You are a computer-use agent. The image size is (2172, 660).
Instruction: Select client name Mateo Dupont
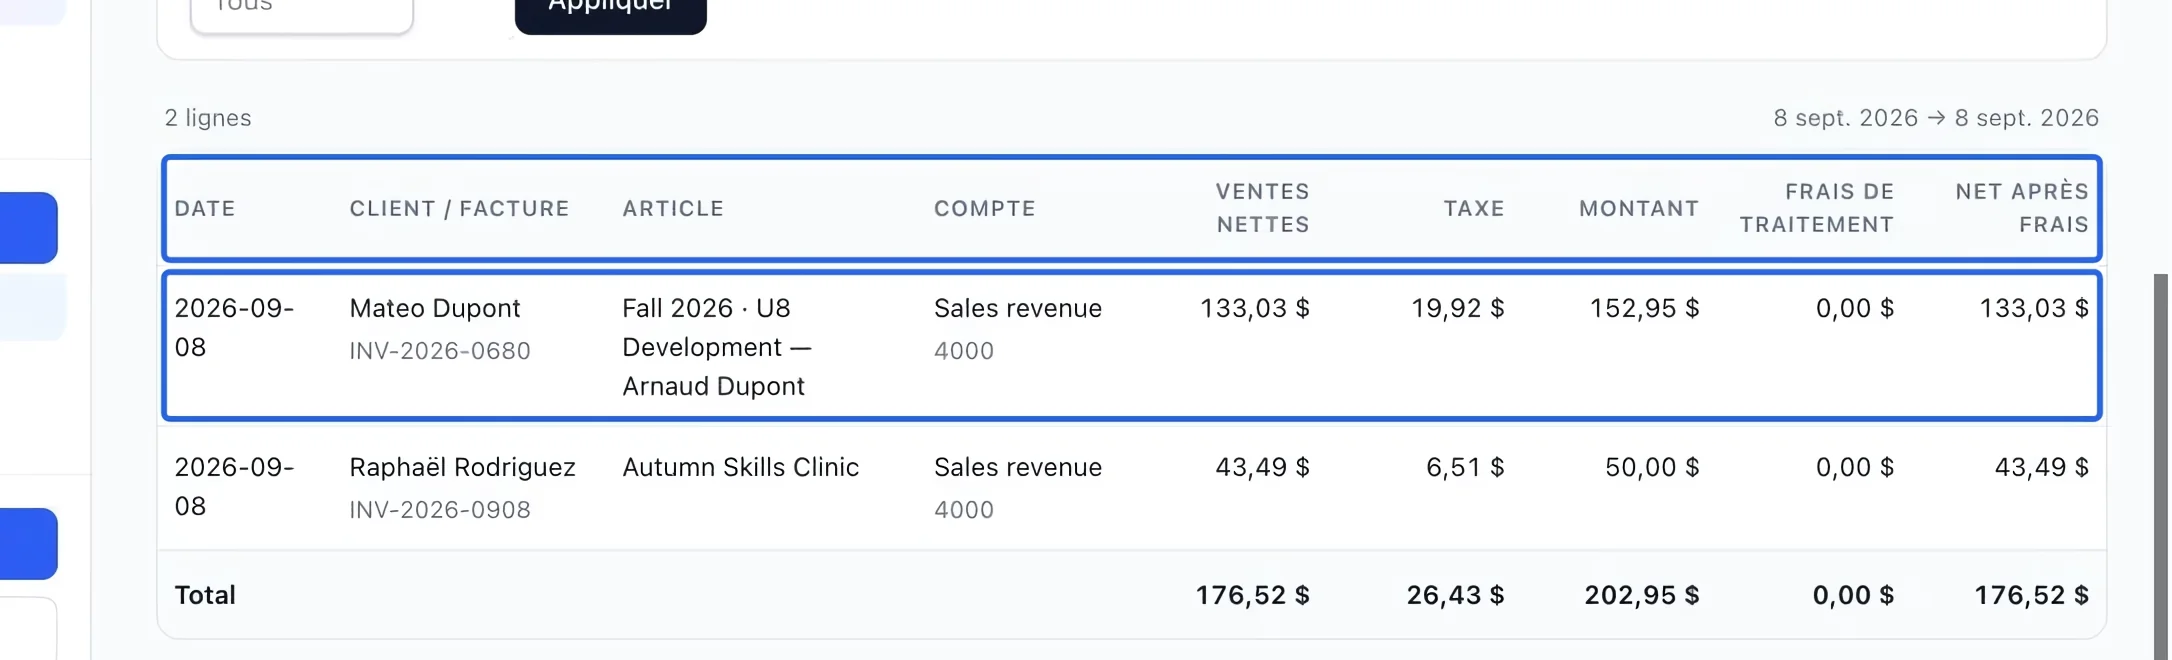435,308
